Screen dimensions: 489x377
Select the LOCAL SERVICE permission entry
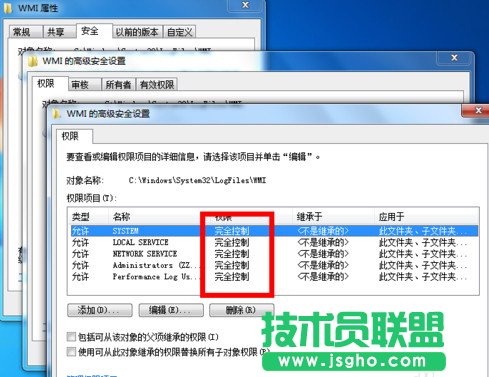click(x=274, y=242)
